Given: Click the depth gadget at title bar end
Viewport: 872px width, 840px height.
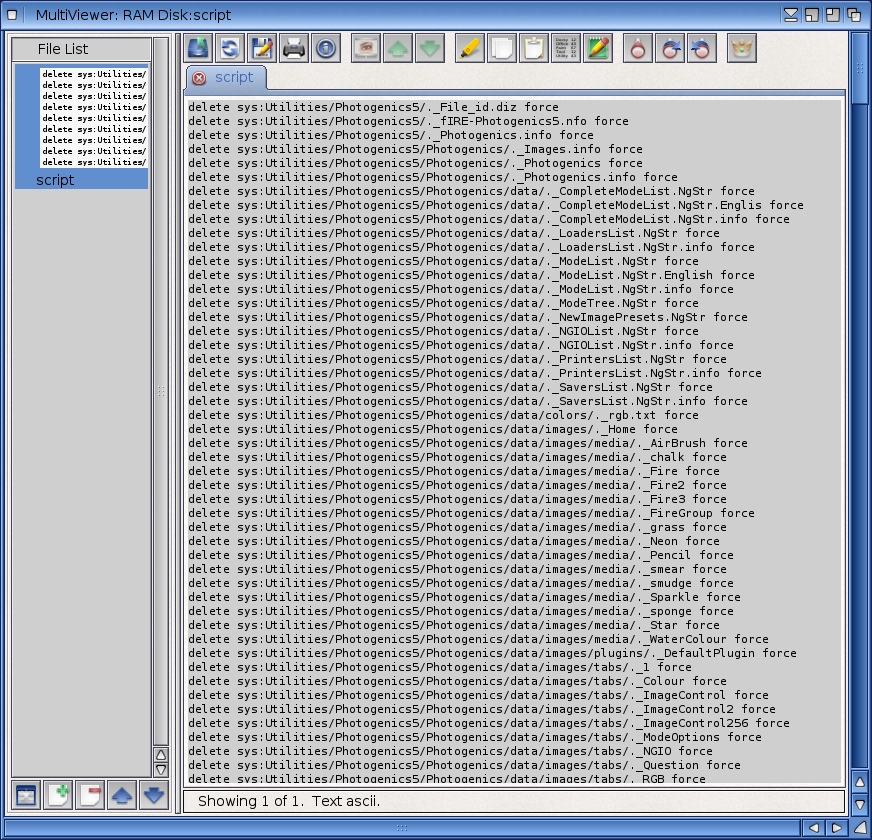Looking at the screenshot, I should (854, 14).
